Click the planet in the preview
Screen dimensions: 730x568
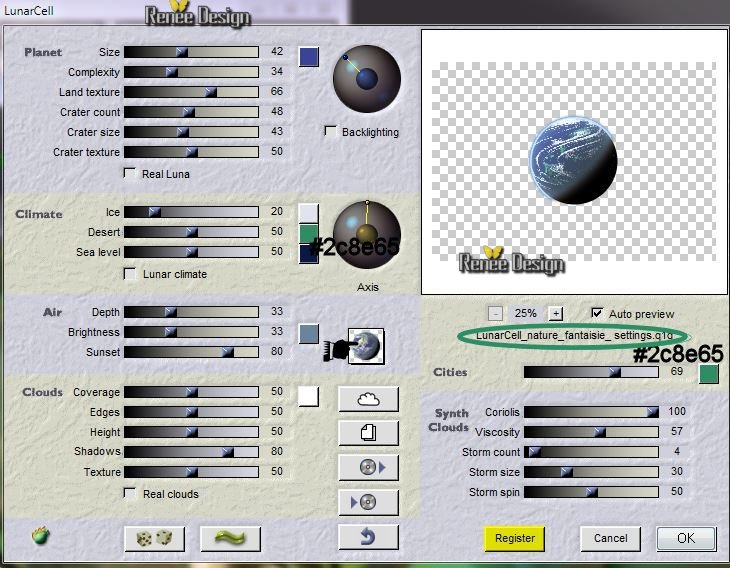(574, 160)
